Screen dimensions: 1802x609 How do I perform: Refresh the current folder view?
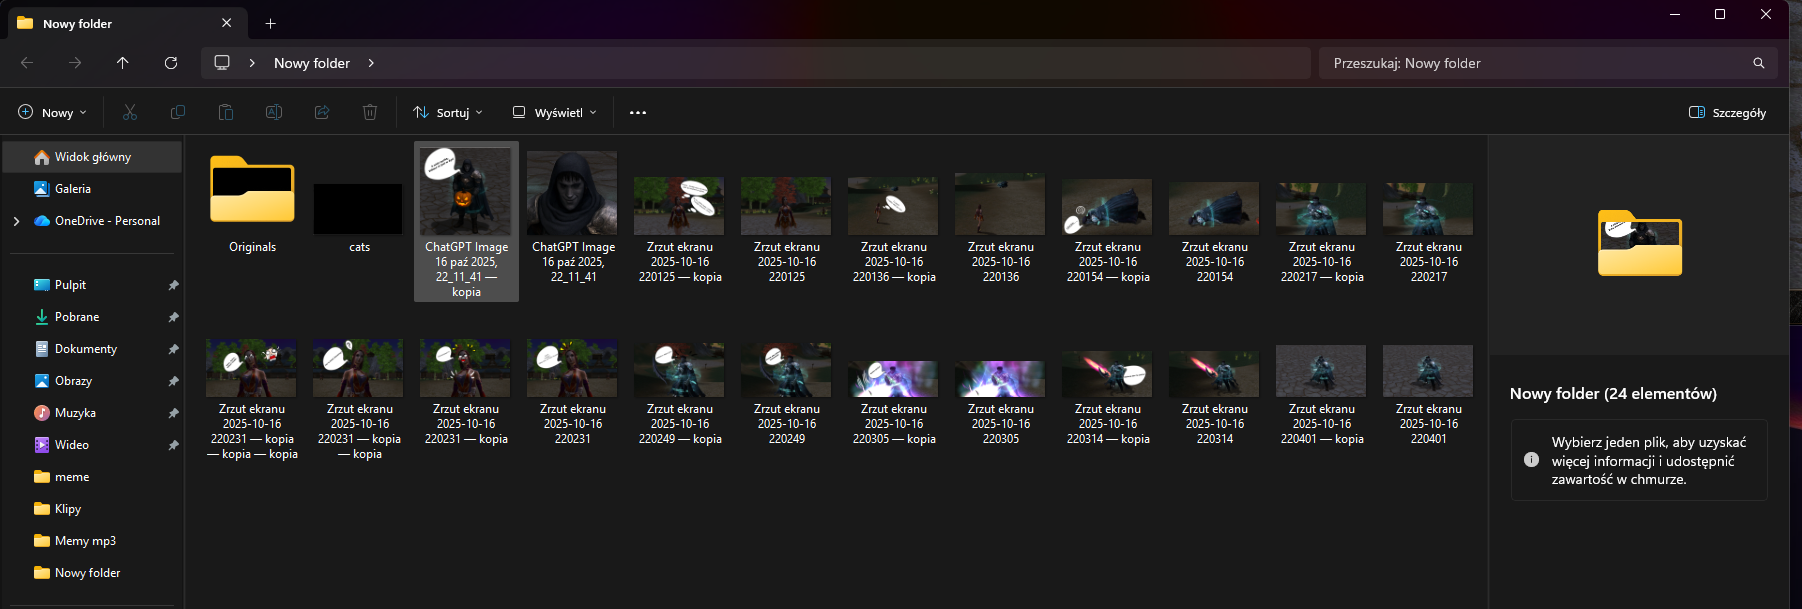pos(171,63)
